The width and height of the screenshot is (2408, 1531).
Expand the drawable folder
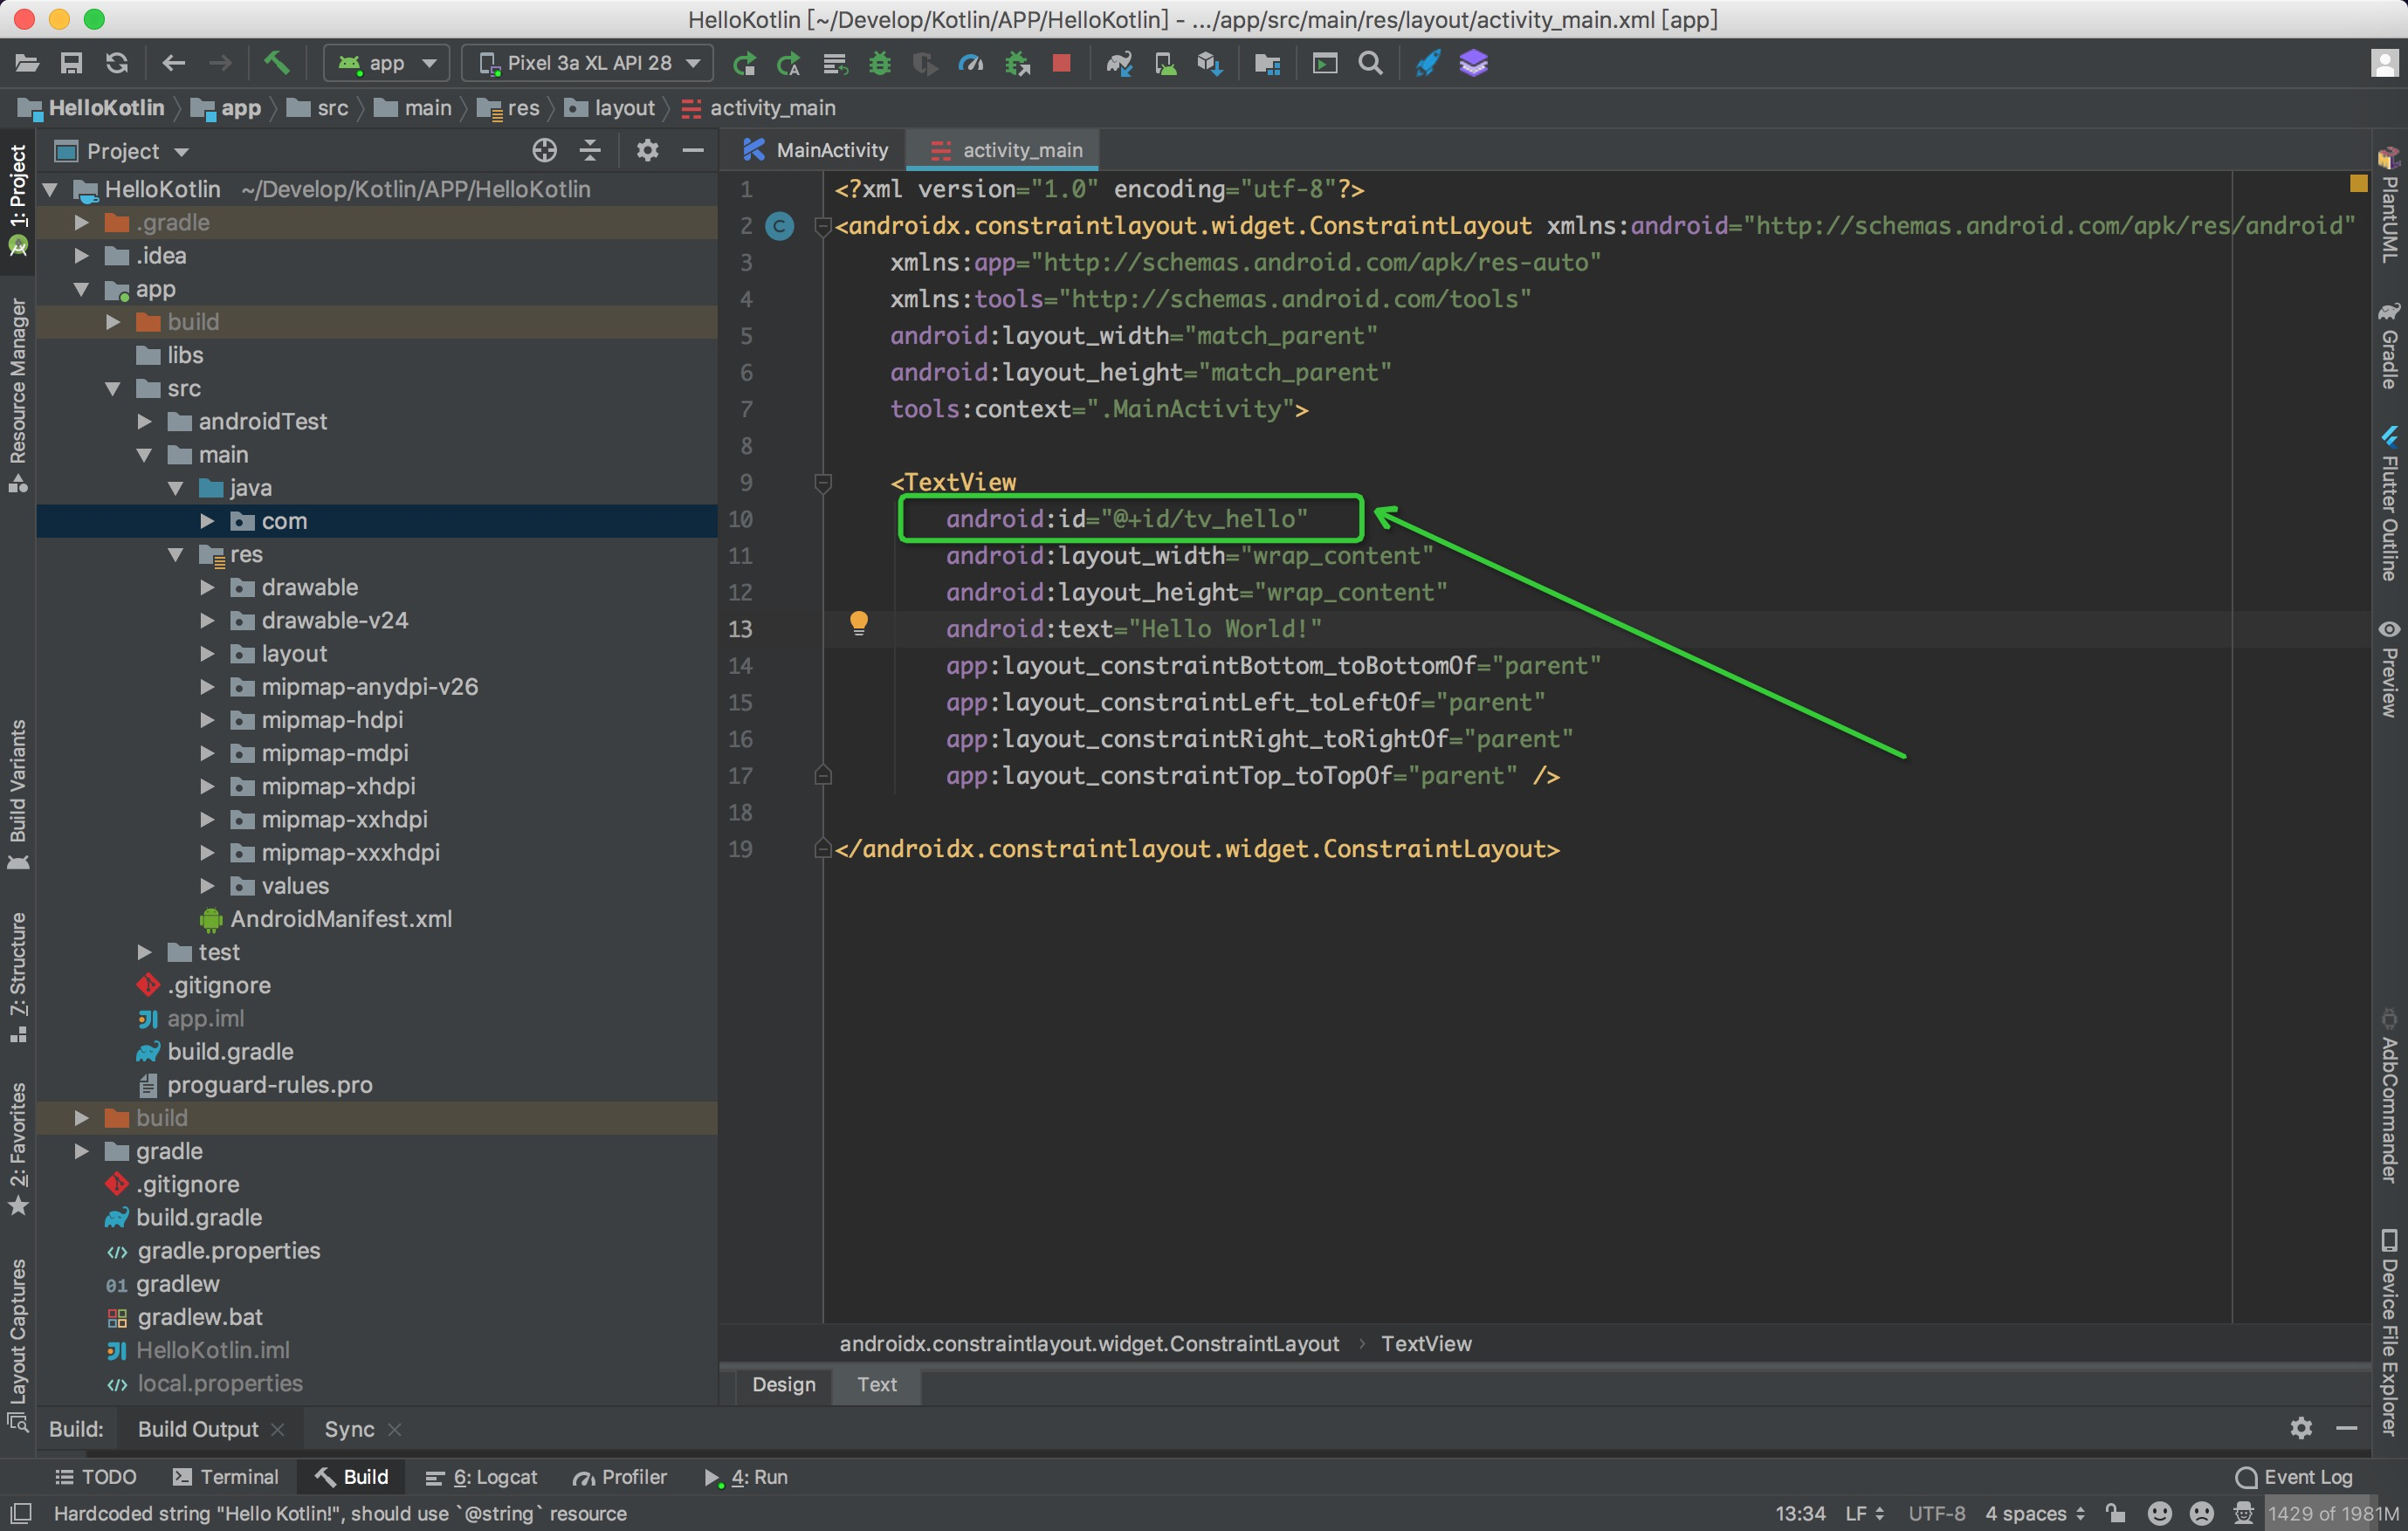click(207, 587)
